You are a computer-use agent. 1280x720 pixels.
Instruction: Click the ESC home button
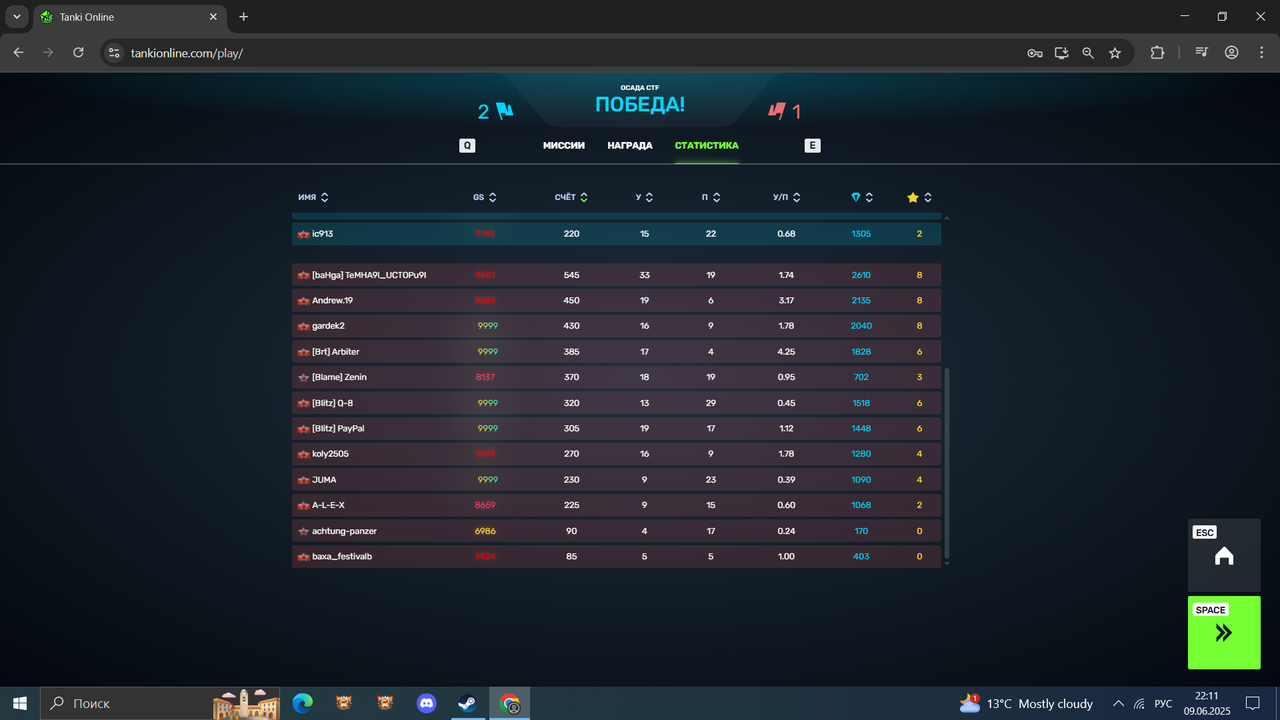pyautogui.click(x=1224, y=555)
